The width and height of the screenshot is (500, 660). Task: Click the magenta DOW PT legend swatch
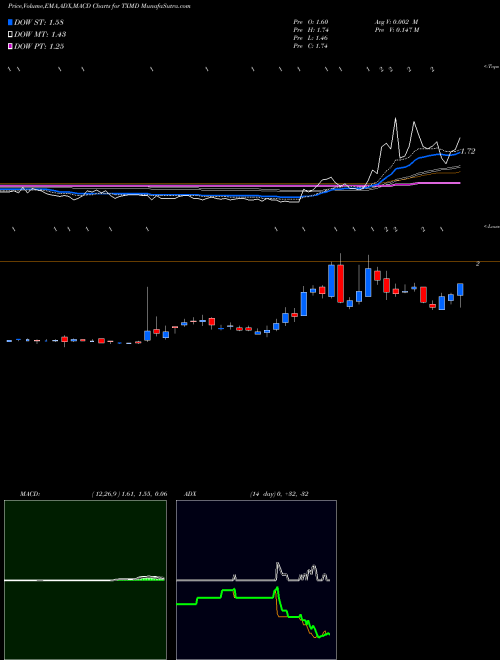11,46
